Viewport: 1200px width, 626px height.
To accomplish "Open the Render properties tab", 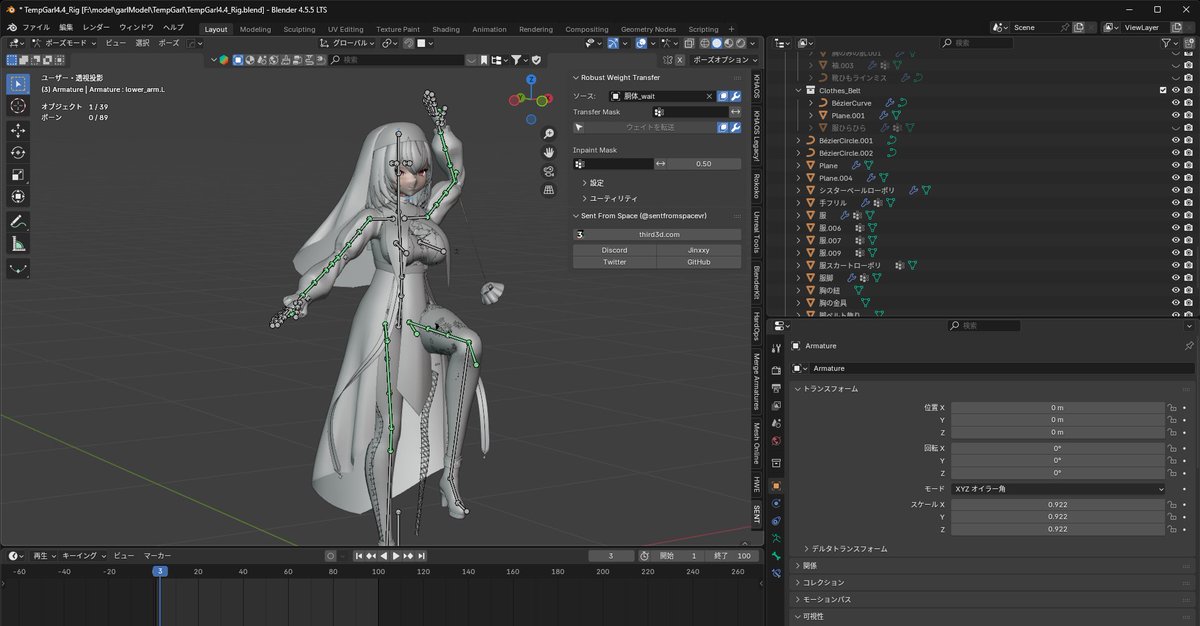I will [x=777, y=371].
